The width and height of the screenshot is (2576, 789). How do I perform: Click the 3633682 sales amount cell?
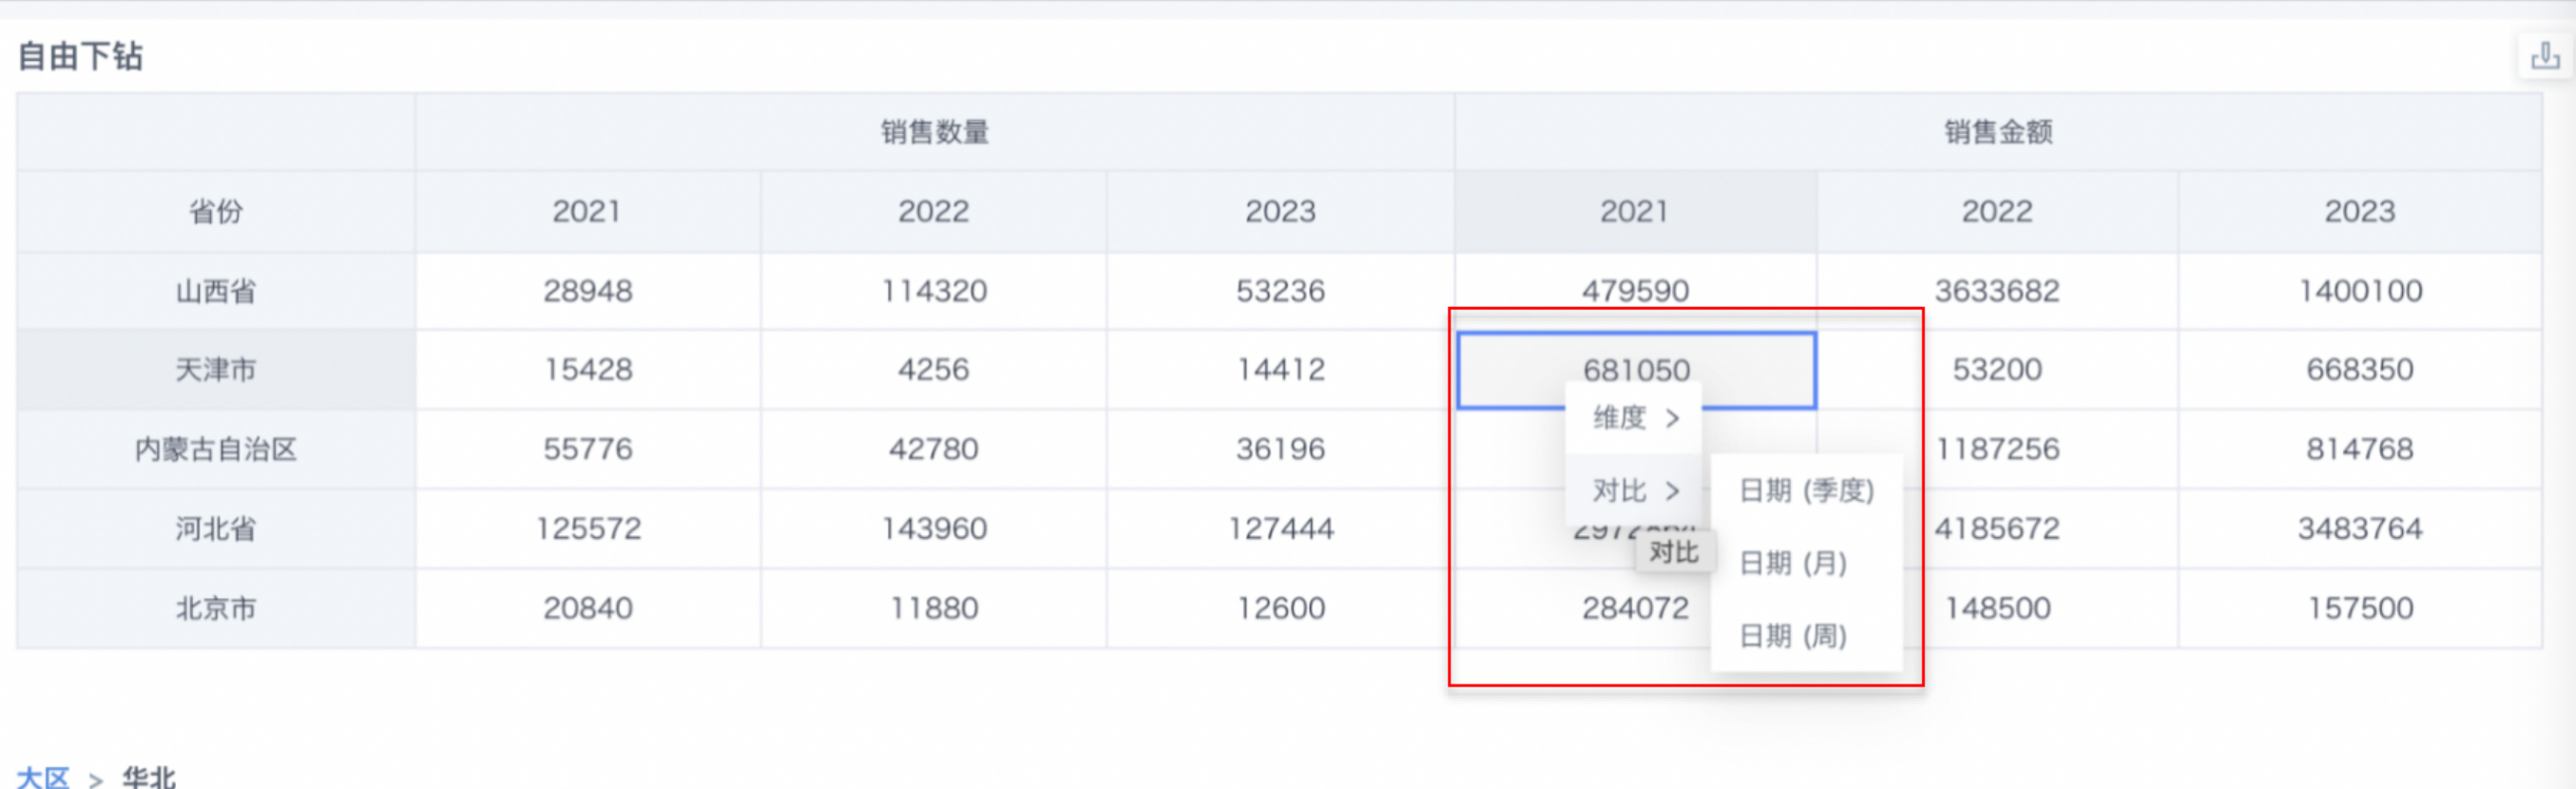click(1996, 291)
